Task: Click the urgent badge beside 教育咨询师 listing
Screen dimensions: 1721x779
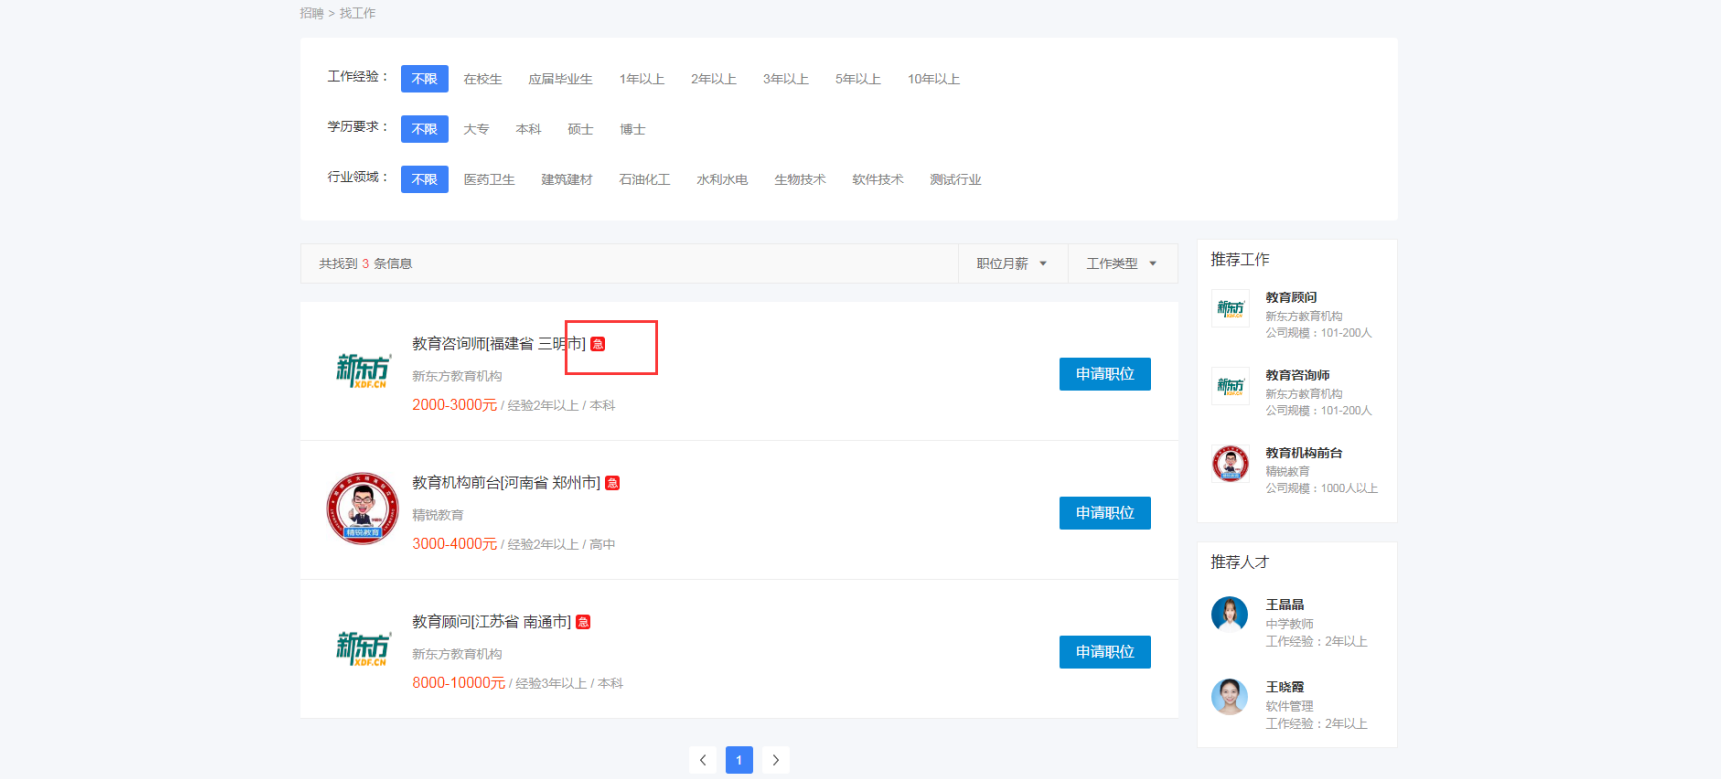Action: (x=598, y=344)
